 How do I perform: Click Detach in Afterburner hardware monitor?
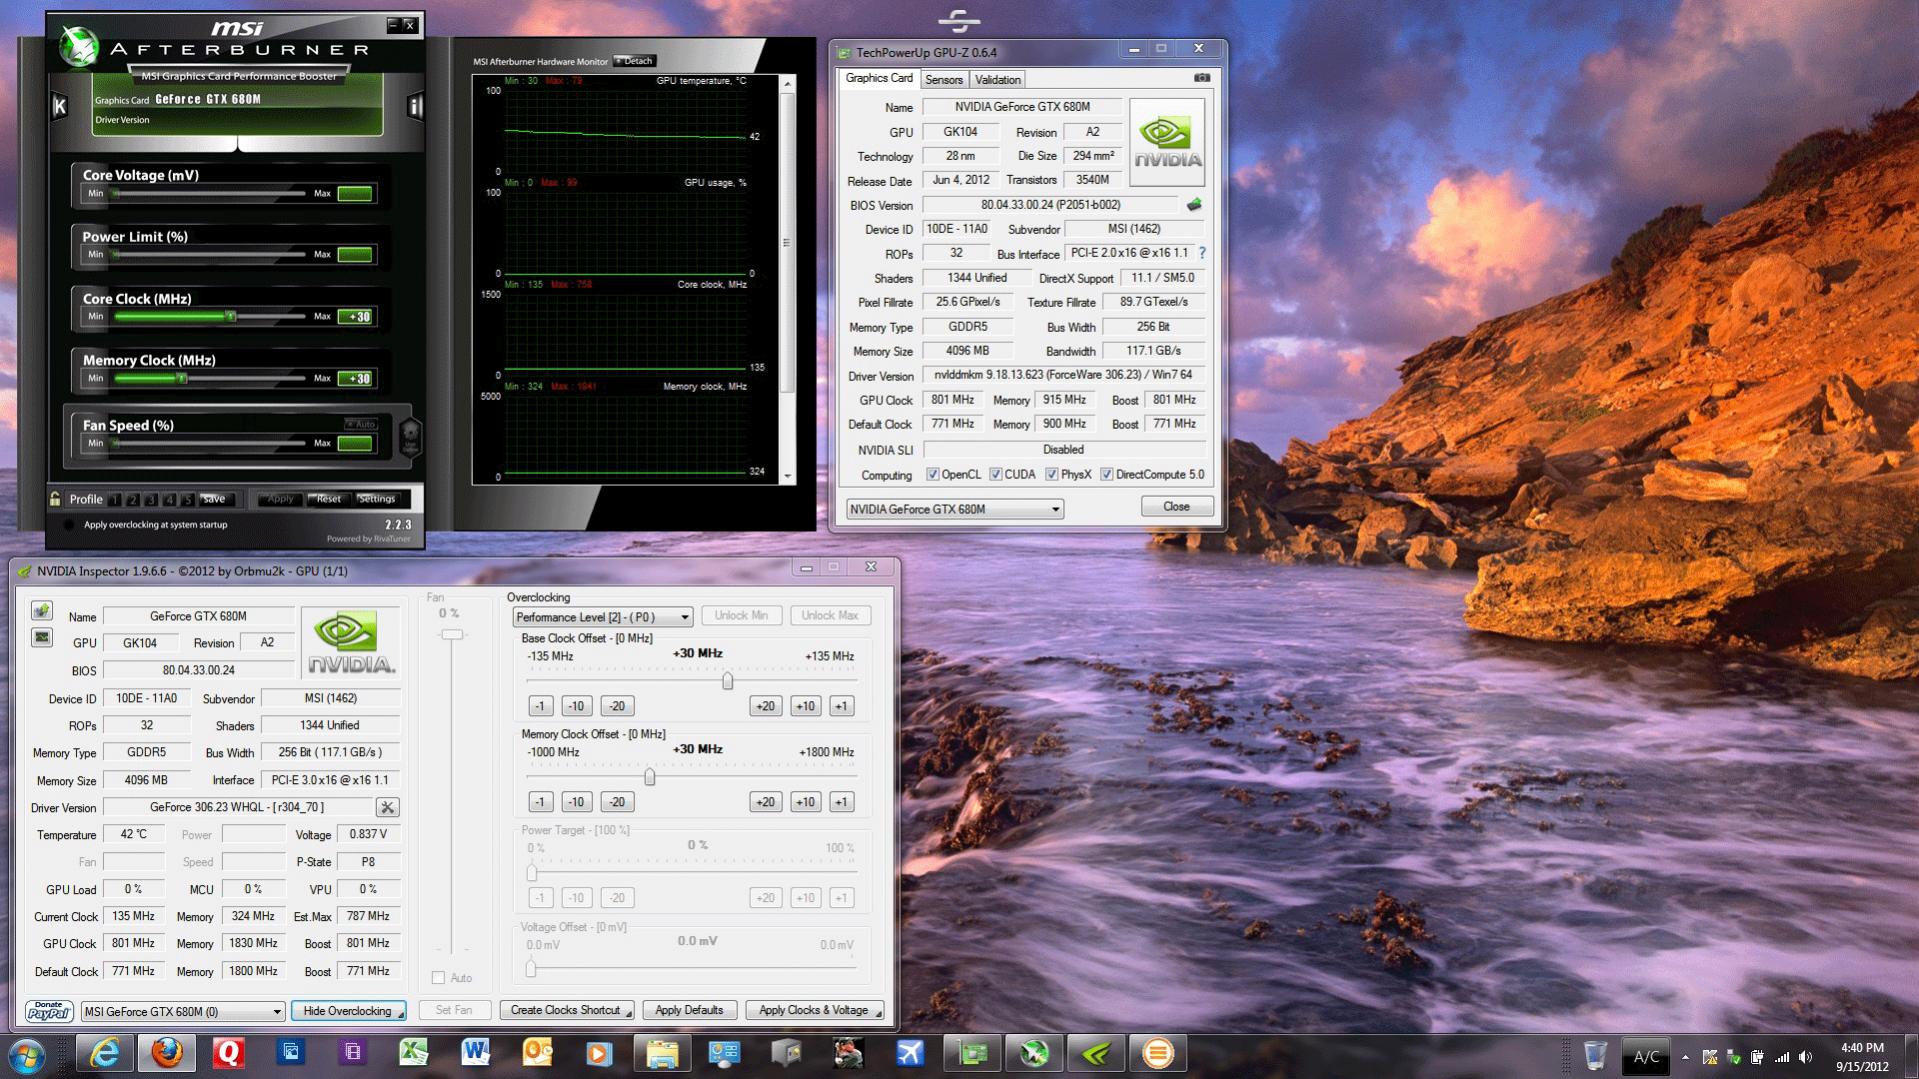click(634, 61)
